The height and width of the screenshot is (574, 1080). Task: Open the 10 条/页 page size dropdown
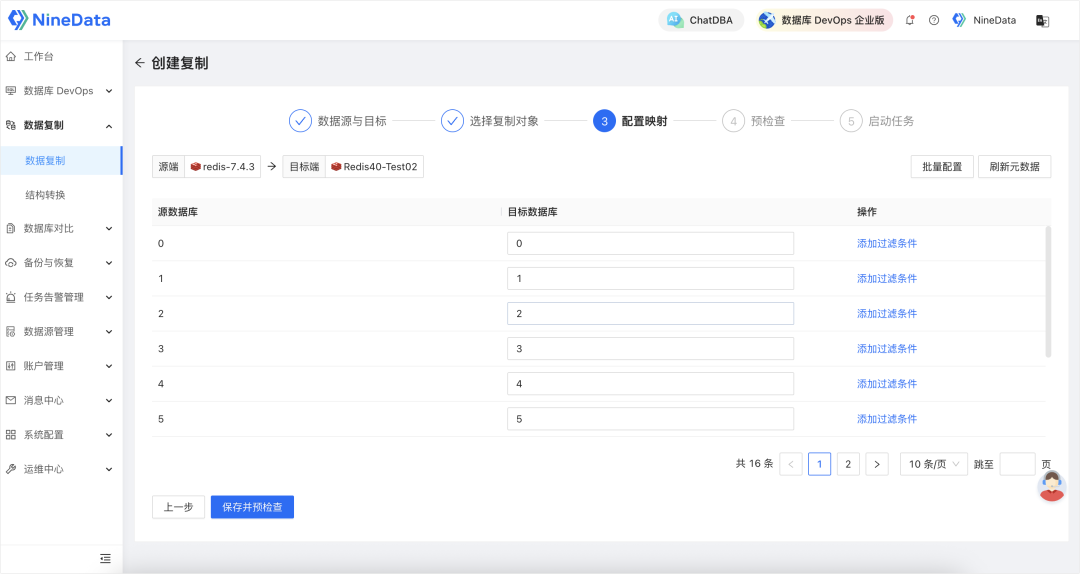coord(933,464)
